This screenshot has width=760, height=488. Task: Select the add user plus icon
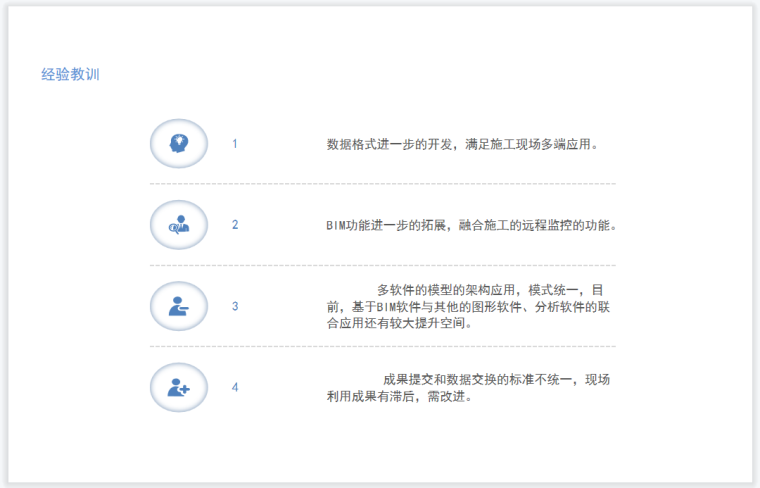178,387
